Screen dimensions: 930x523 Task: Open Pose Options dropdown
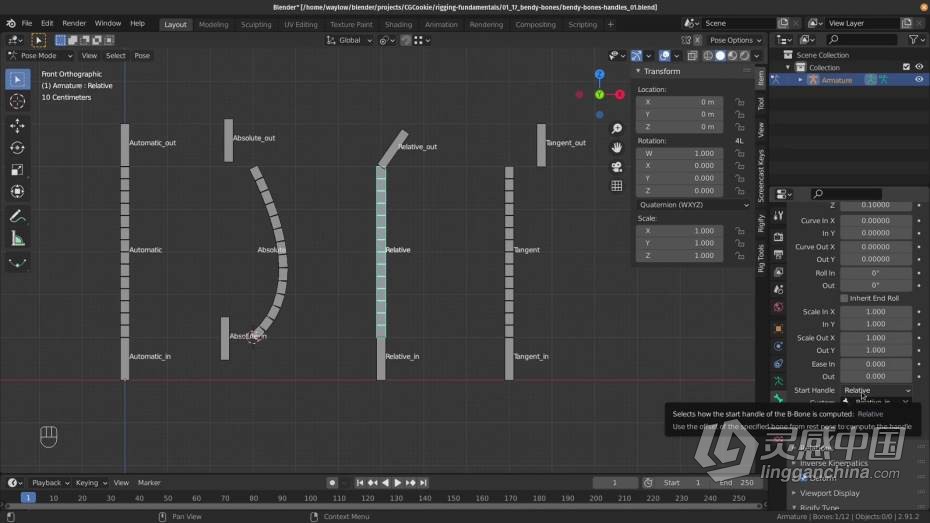click(735, 40)
